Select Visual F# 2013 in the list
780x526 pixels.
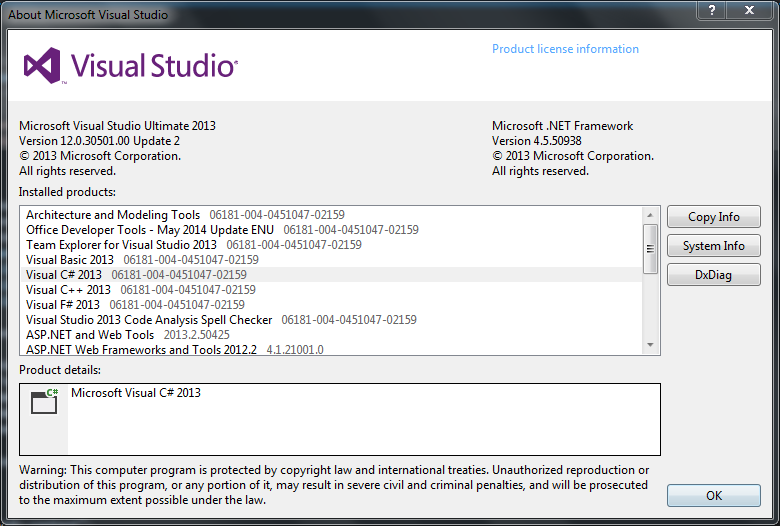pos(331,305)
